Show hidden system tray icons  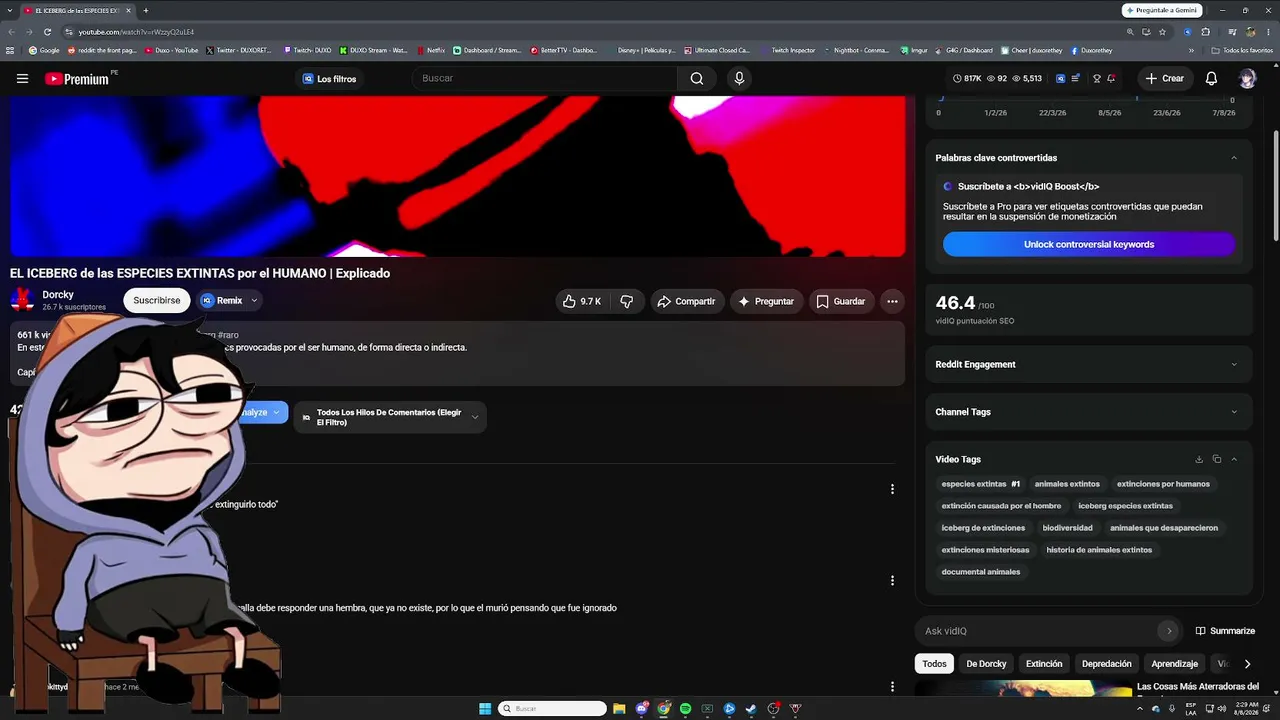(x=1141, y=709)
